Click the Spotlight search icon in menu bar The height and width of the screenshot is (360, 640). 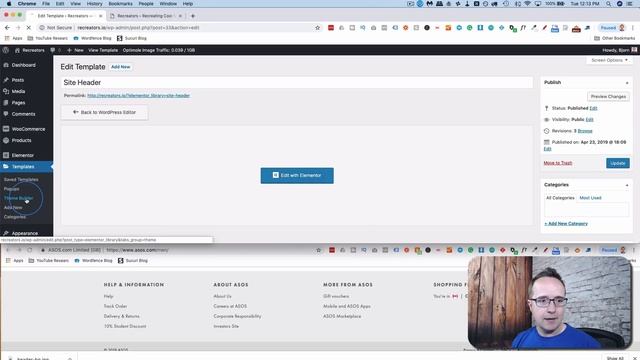click(x=608, y=4)
